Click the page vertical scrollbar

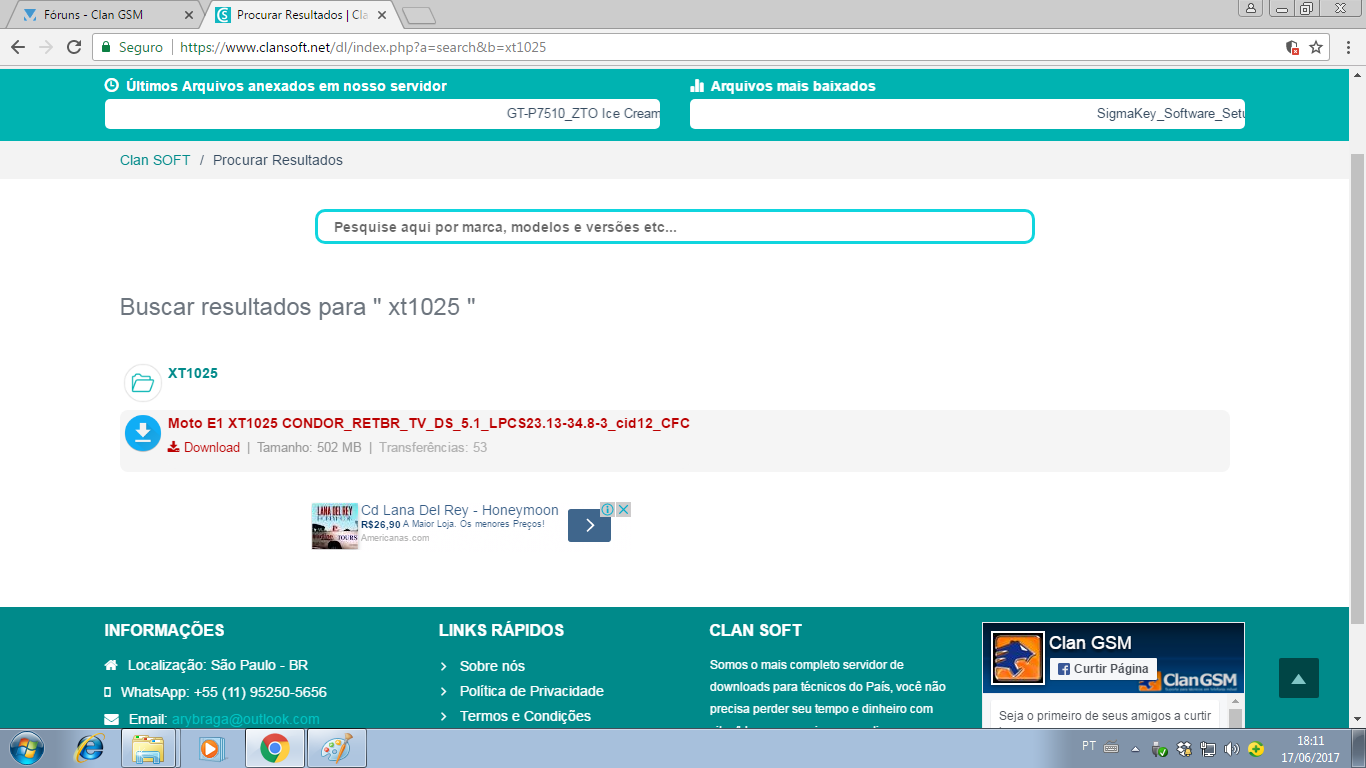1357,390
